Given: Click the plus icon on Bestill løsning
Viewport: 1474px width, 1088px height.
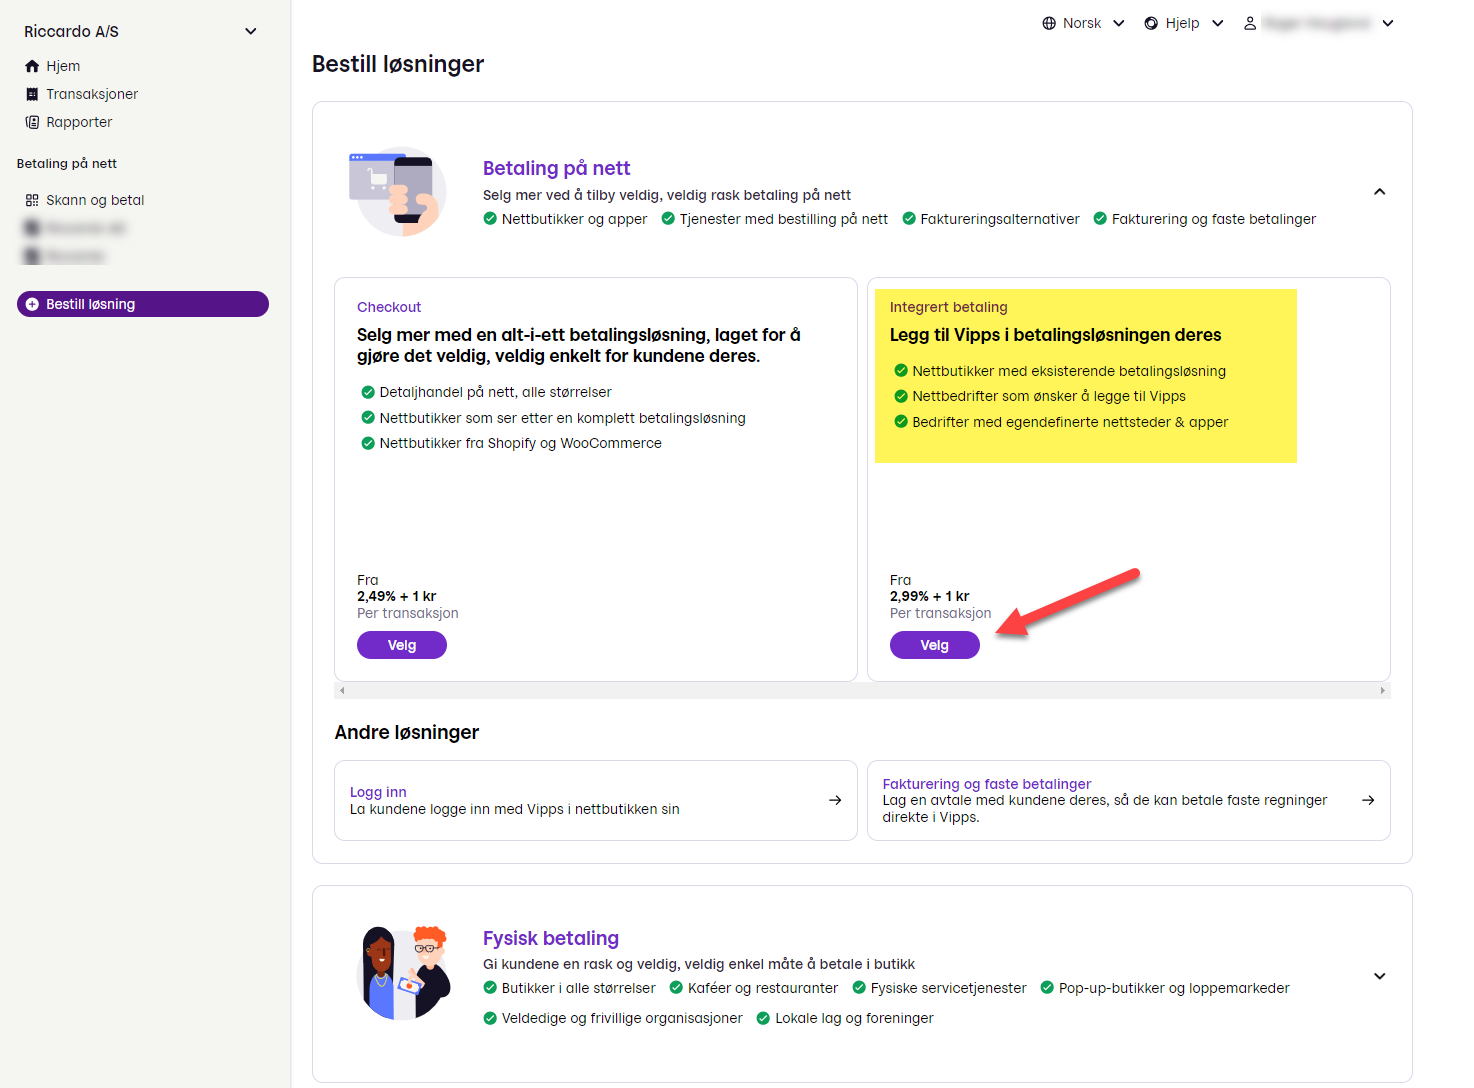Looking at the screenshot, I should coord(32,304).
